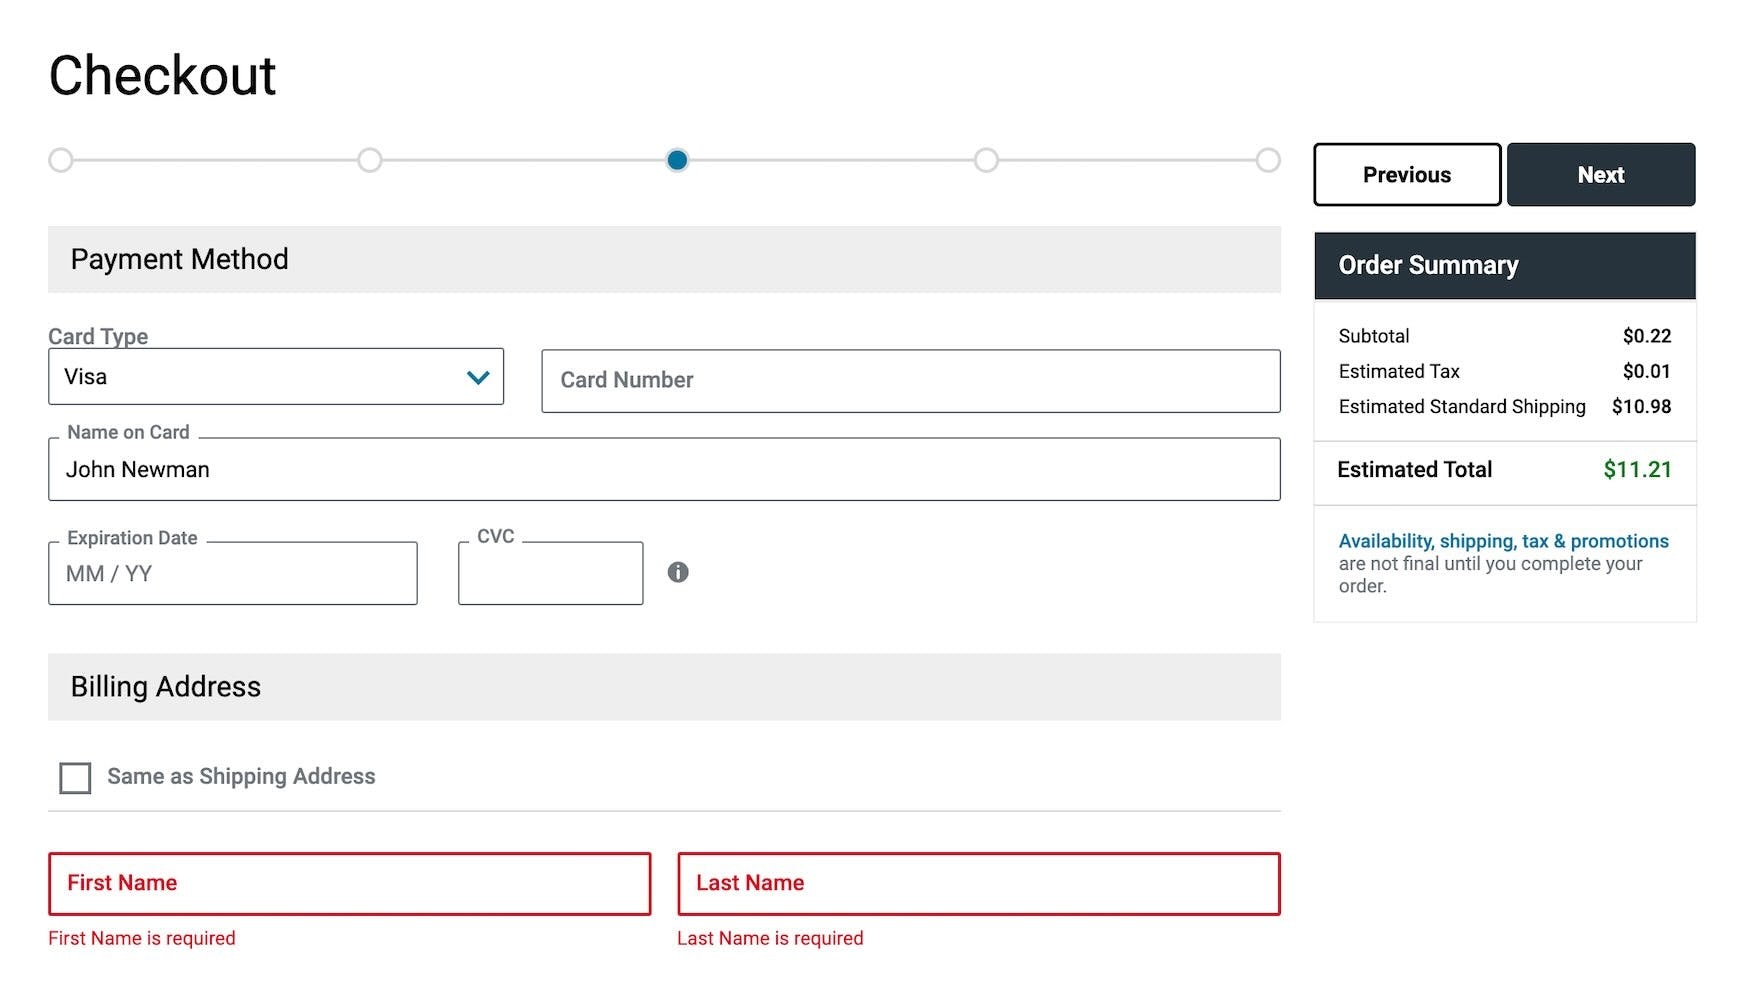Focus the billing Last Name field

pyautogui.click(x=978, y=883)
